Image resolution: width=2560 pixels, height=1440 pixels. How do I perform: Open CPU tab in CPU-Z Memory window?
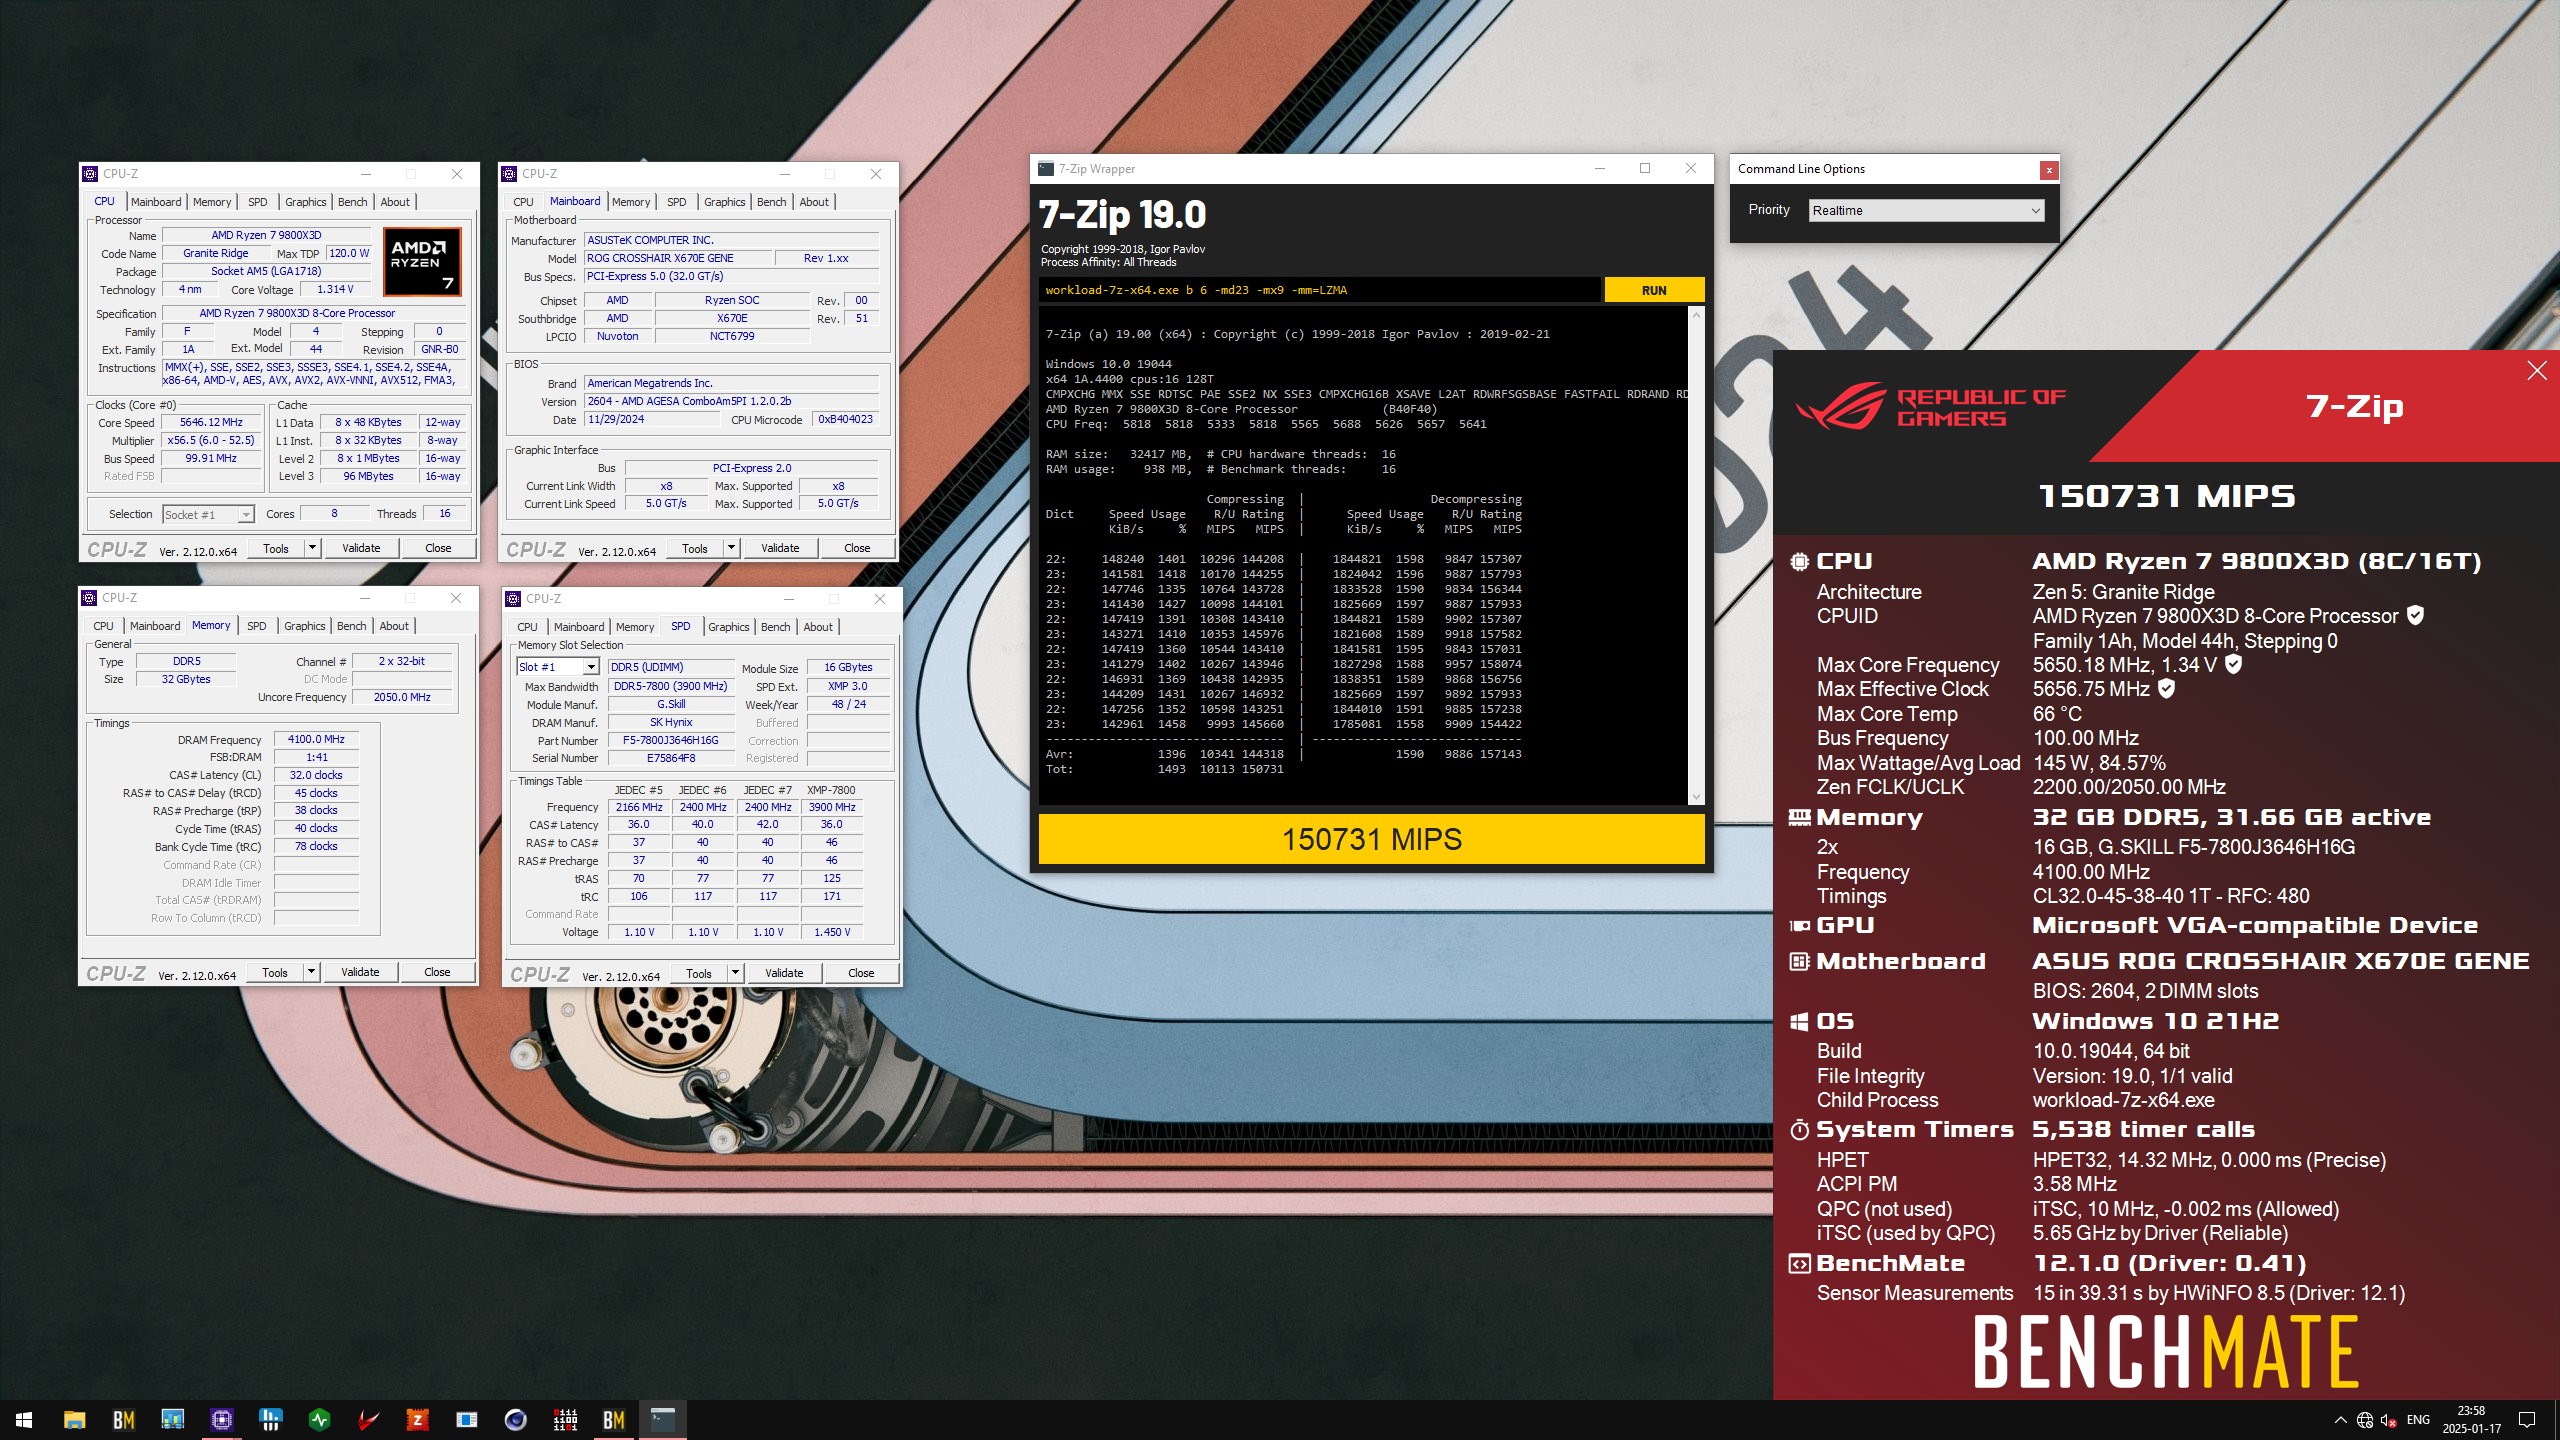click(103, 626)
